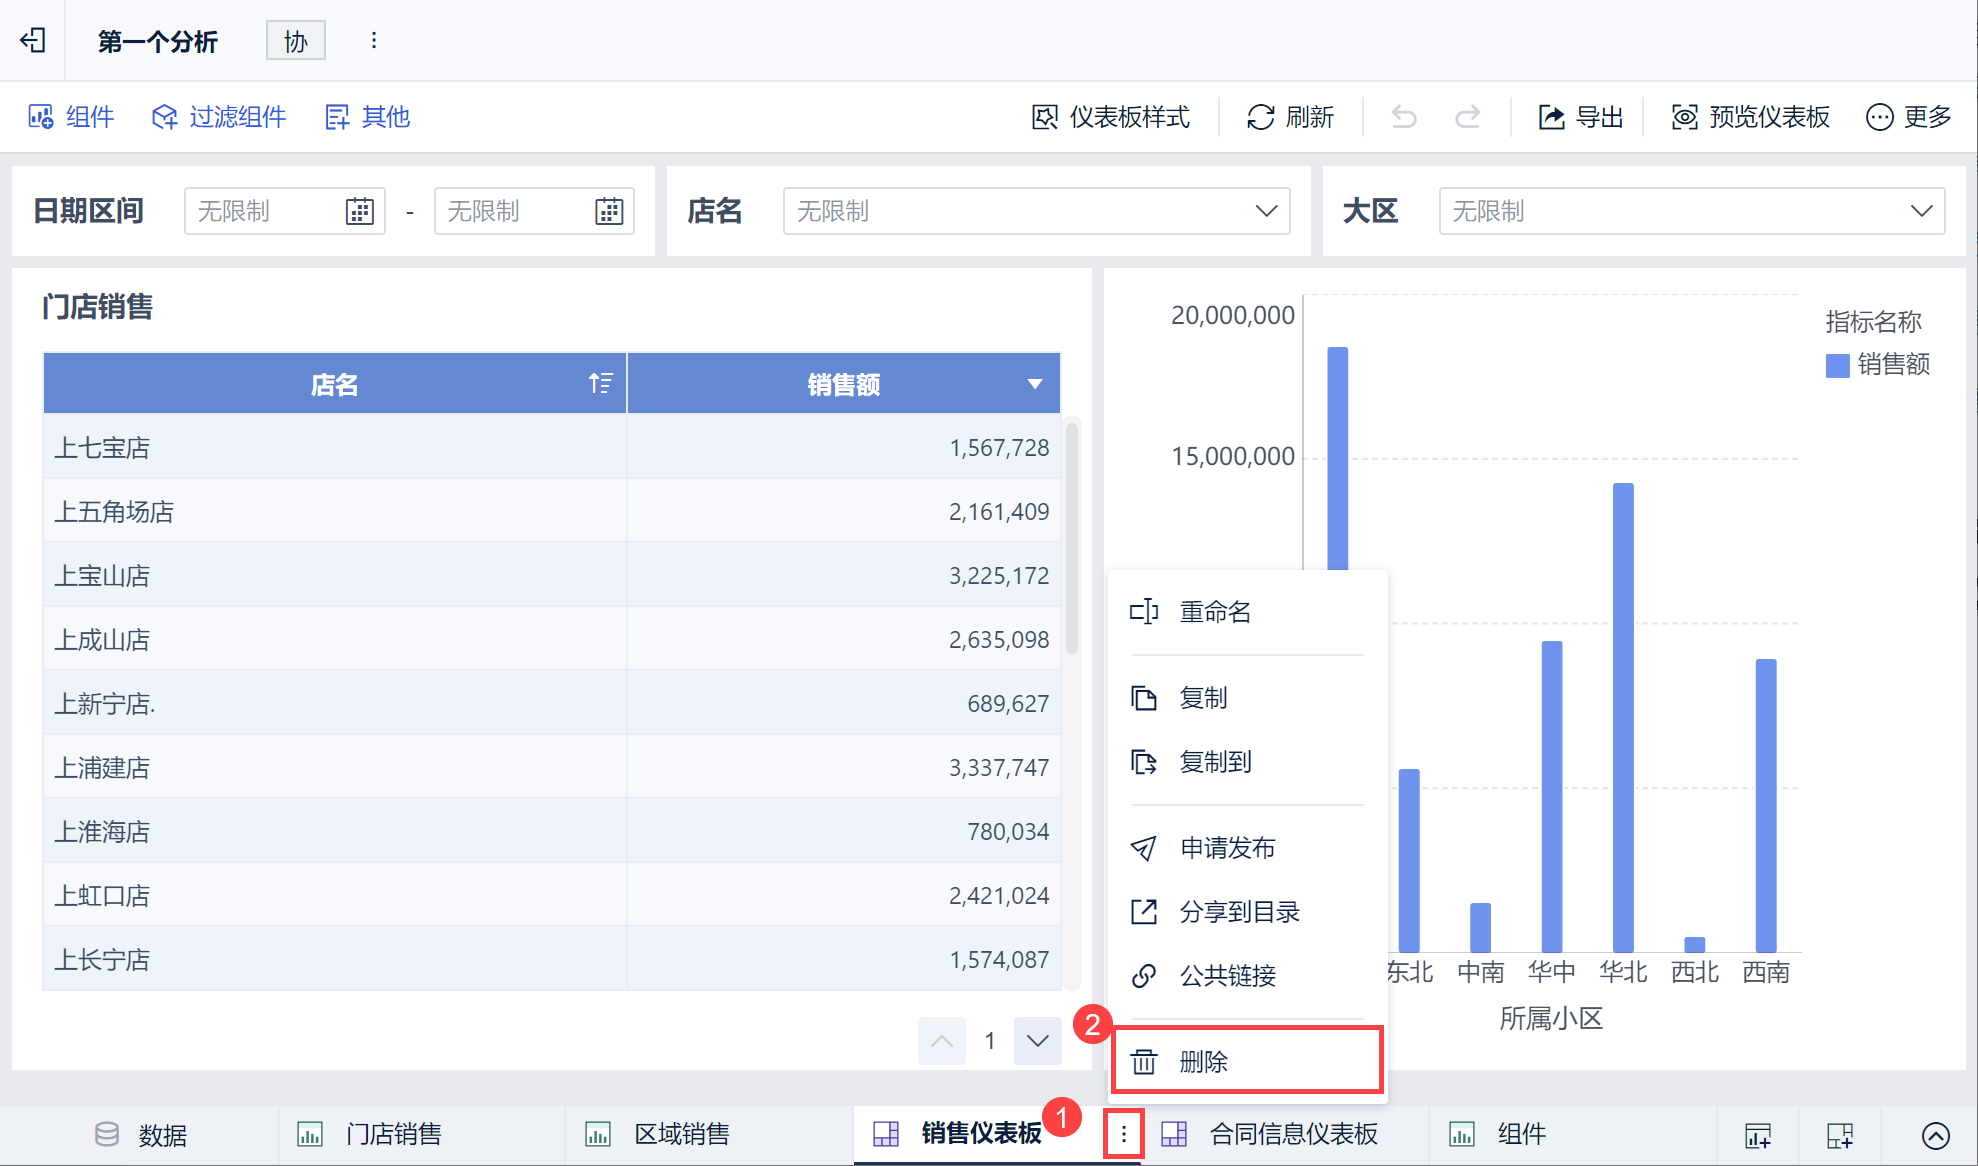Open the start date calendar picker icon
The image size is (1978, 1166).
[359, 211]
